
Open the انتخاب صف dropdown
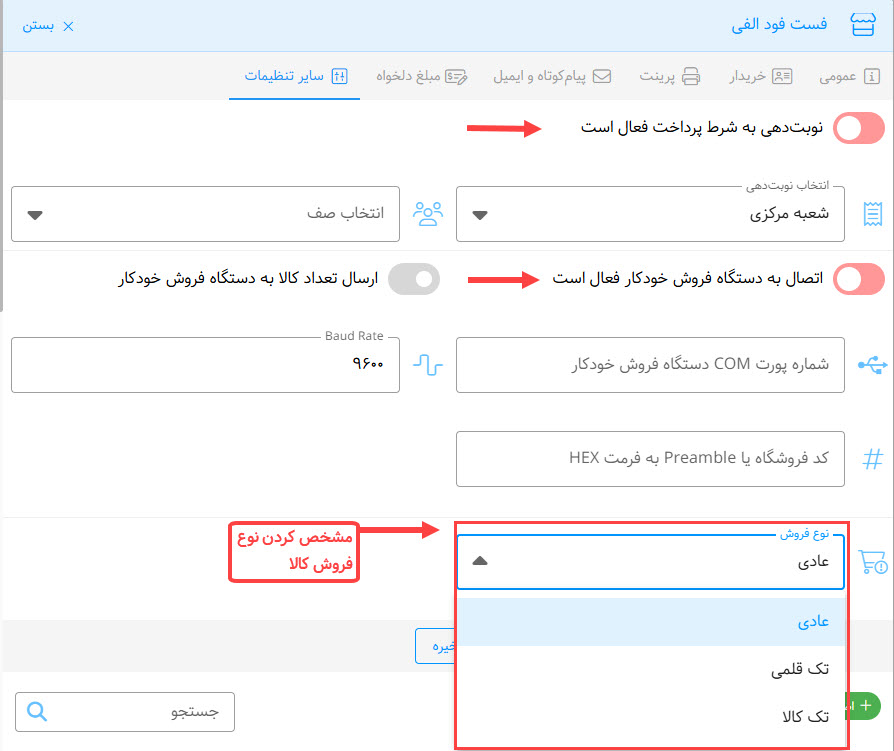205,214
